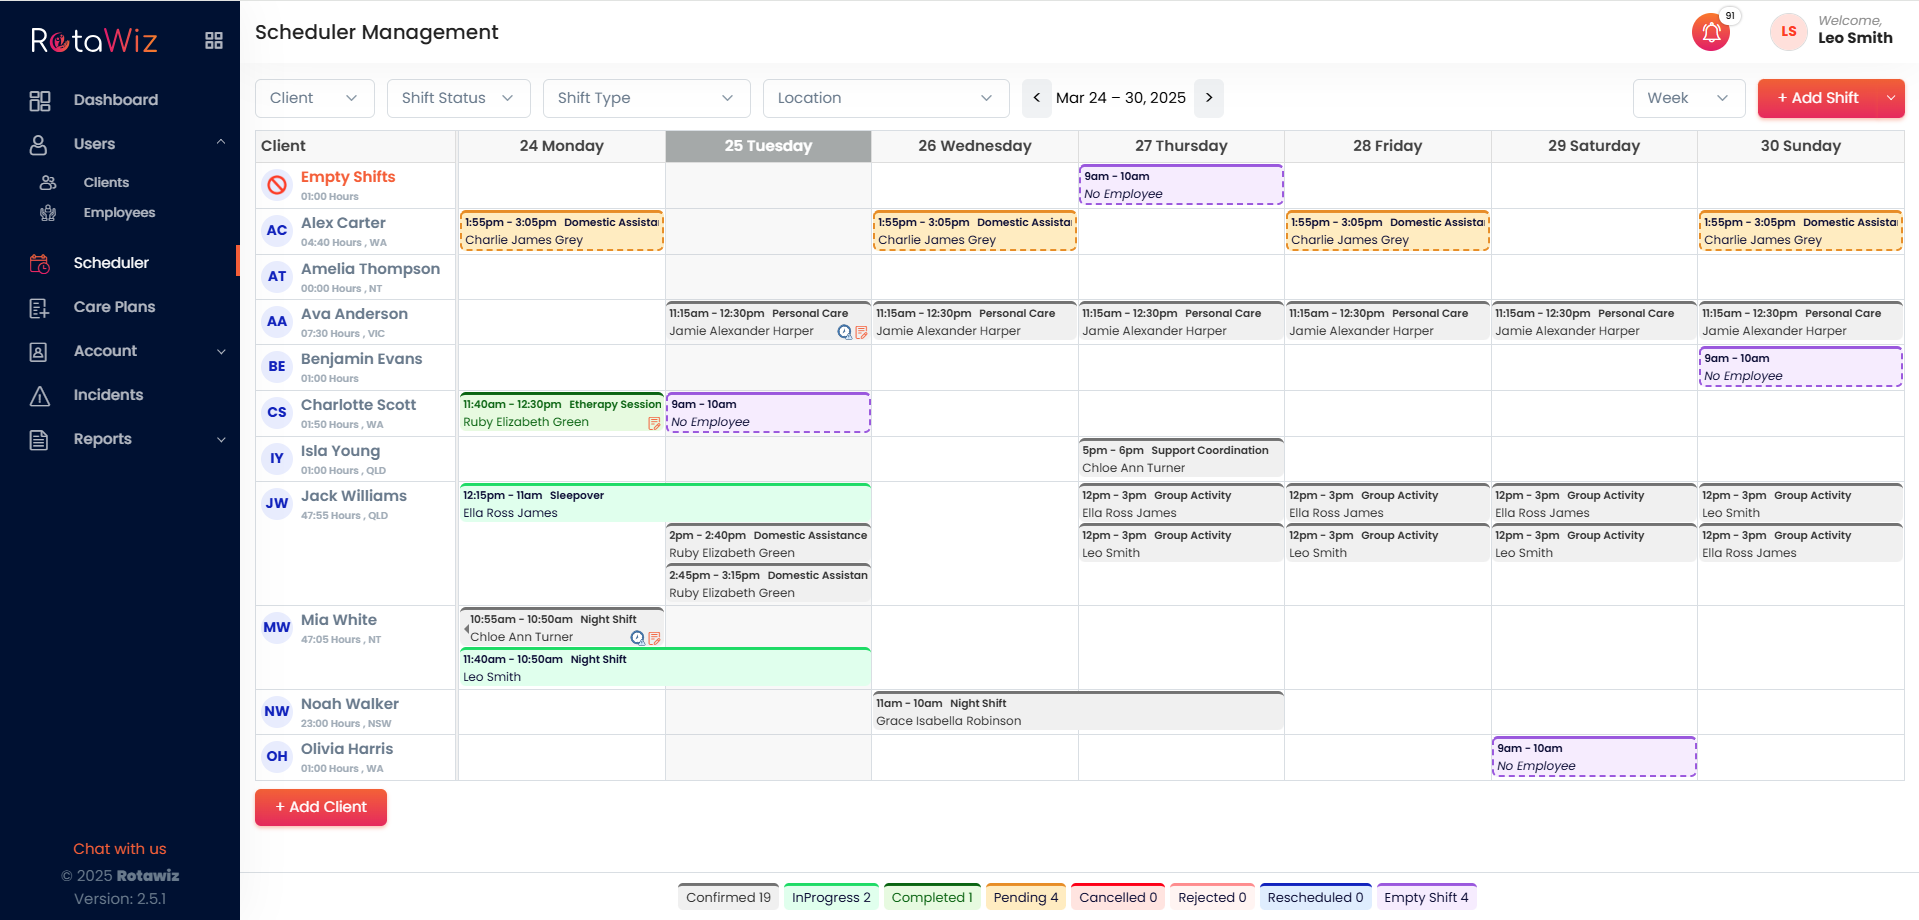The height and width of the screenshot is (920, 1919).
Task: Click the clock icon on Mia White's Monday shift
Action: click(x=637, y=638)
